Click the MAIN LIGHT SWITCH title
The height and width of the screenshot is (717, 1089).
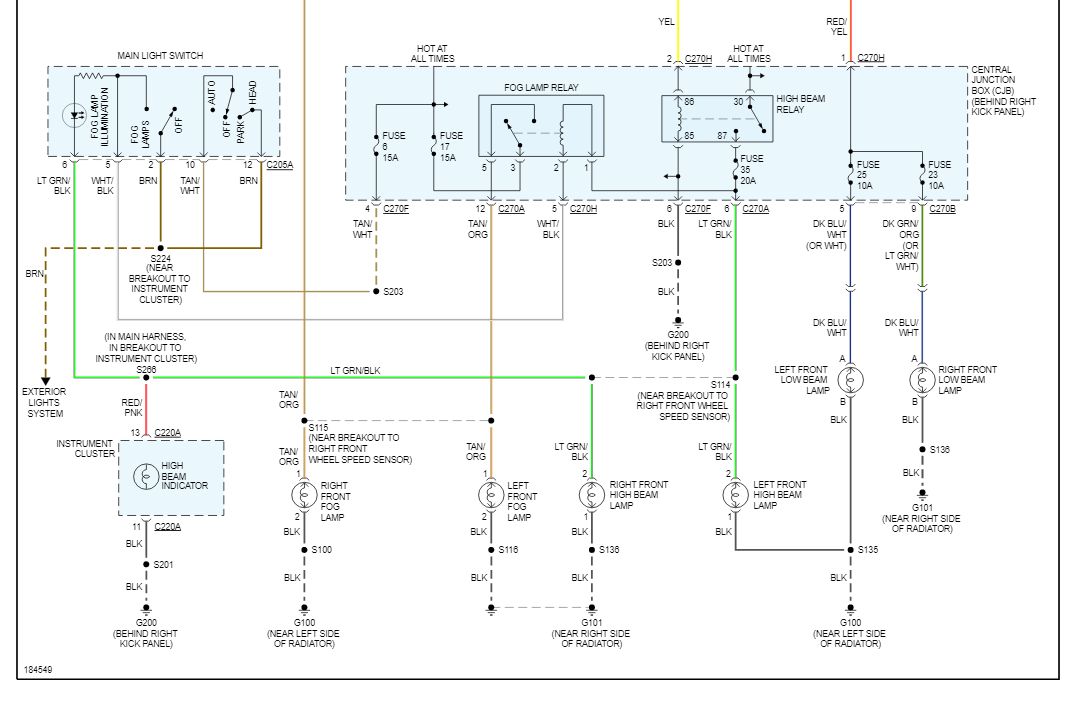point(160,56)
